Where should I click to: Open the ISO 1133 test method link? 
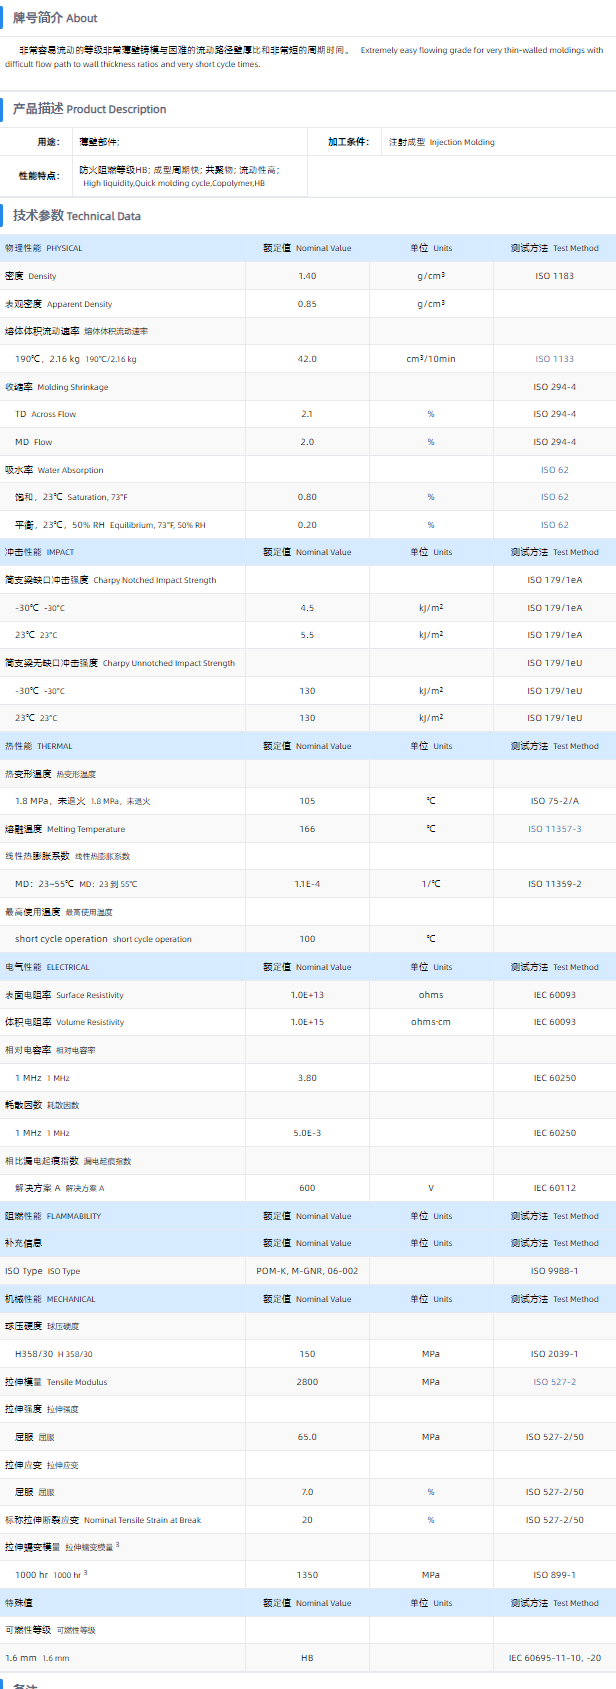(x=554, y=359)
